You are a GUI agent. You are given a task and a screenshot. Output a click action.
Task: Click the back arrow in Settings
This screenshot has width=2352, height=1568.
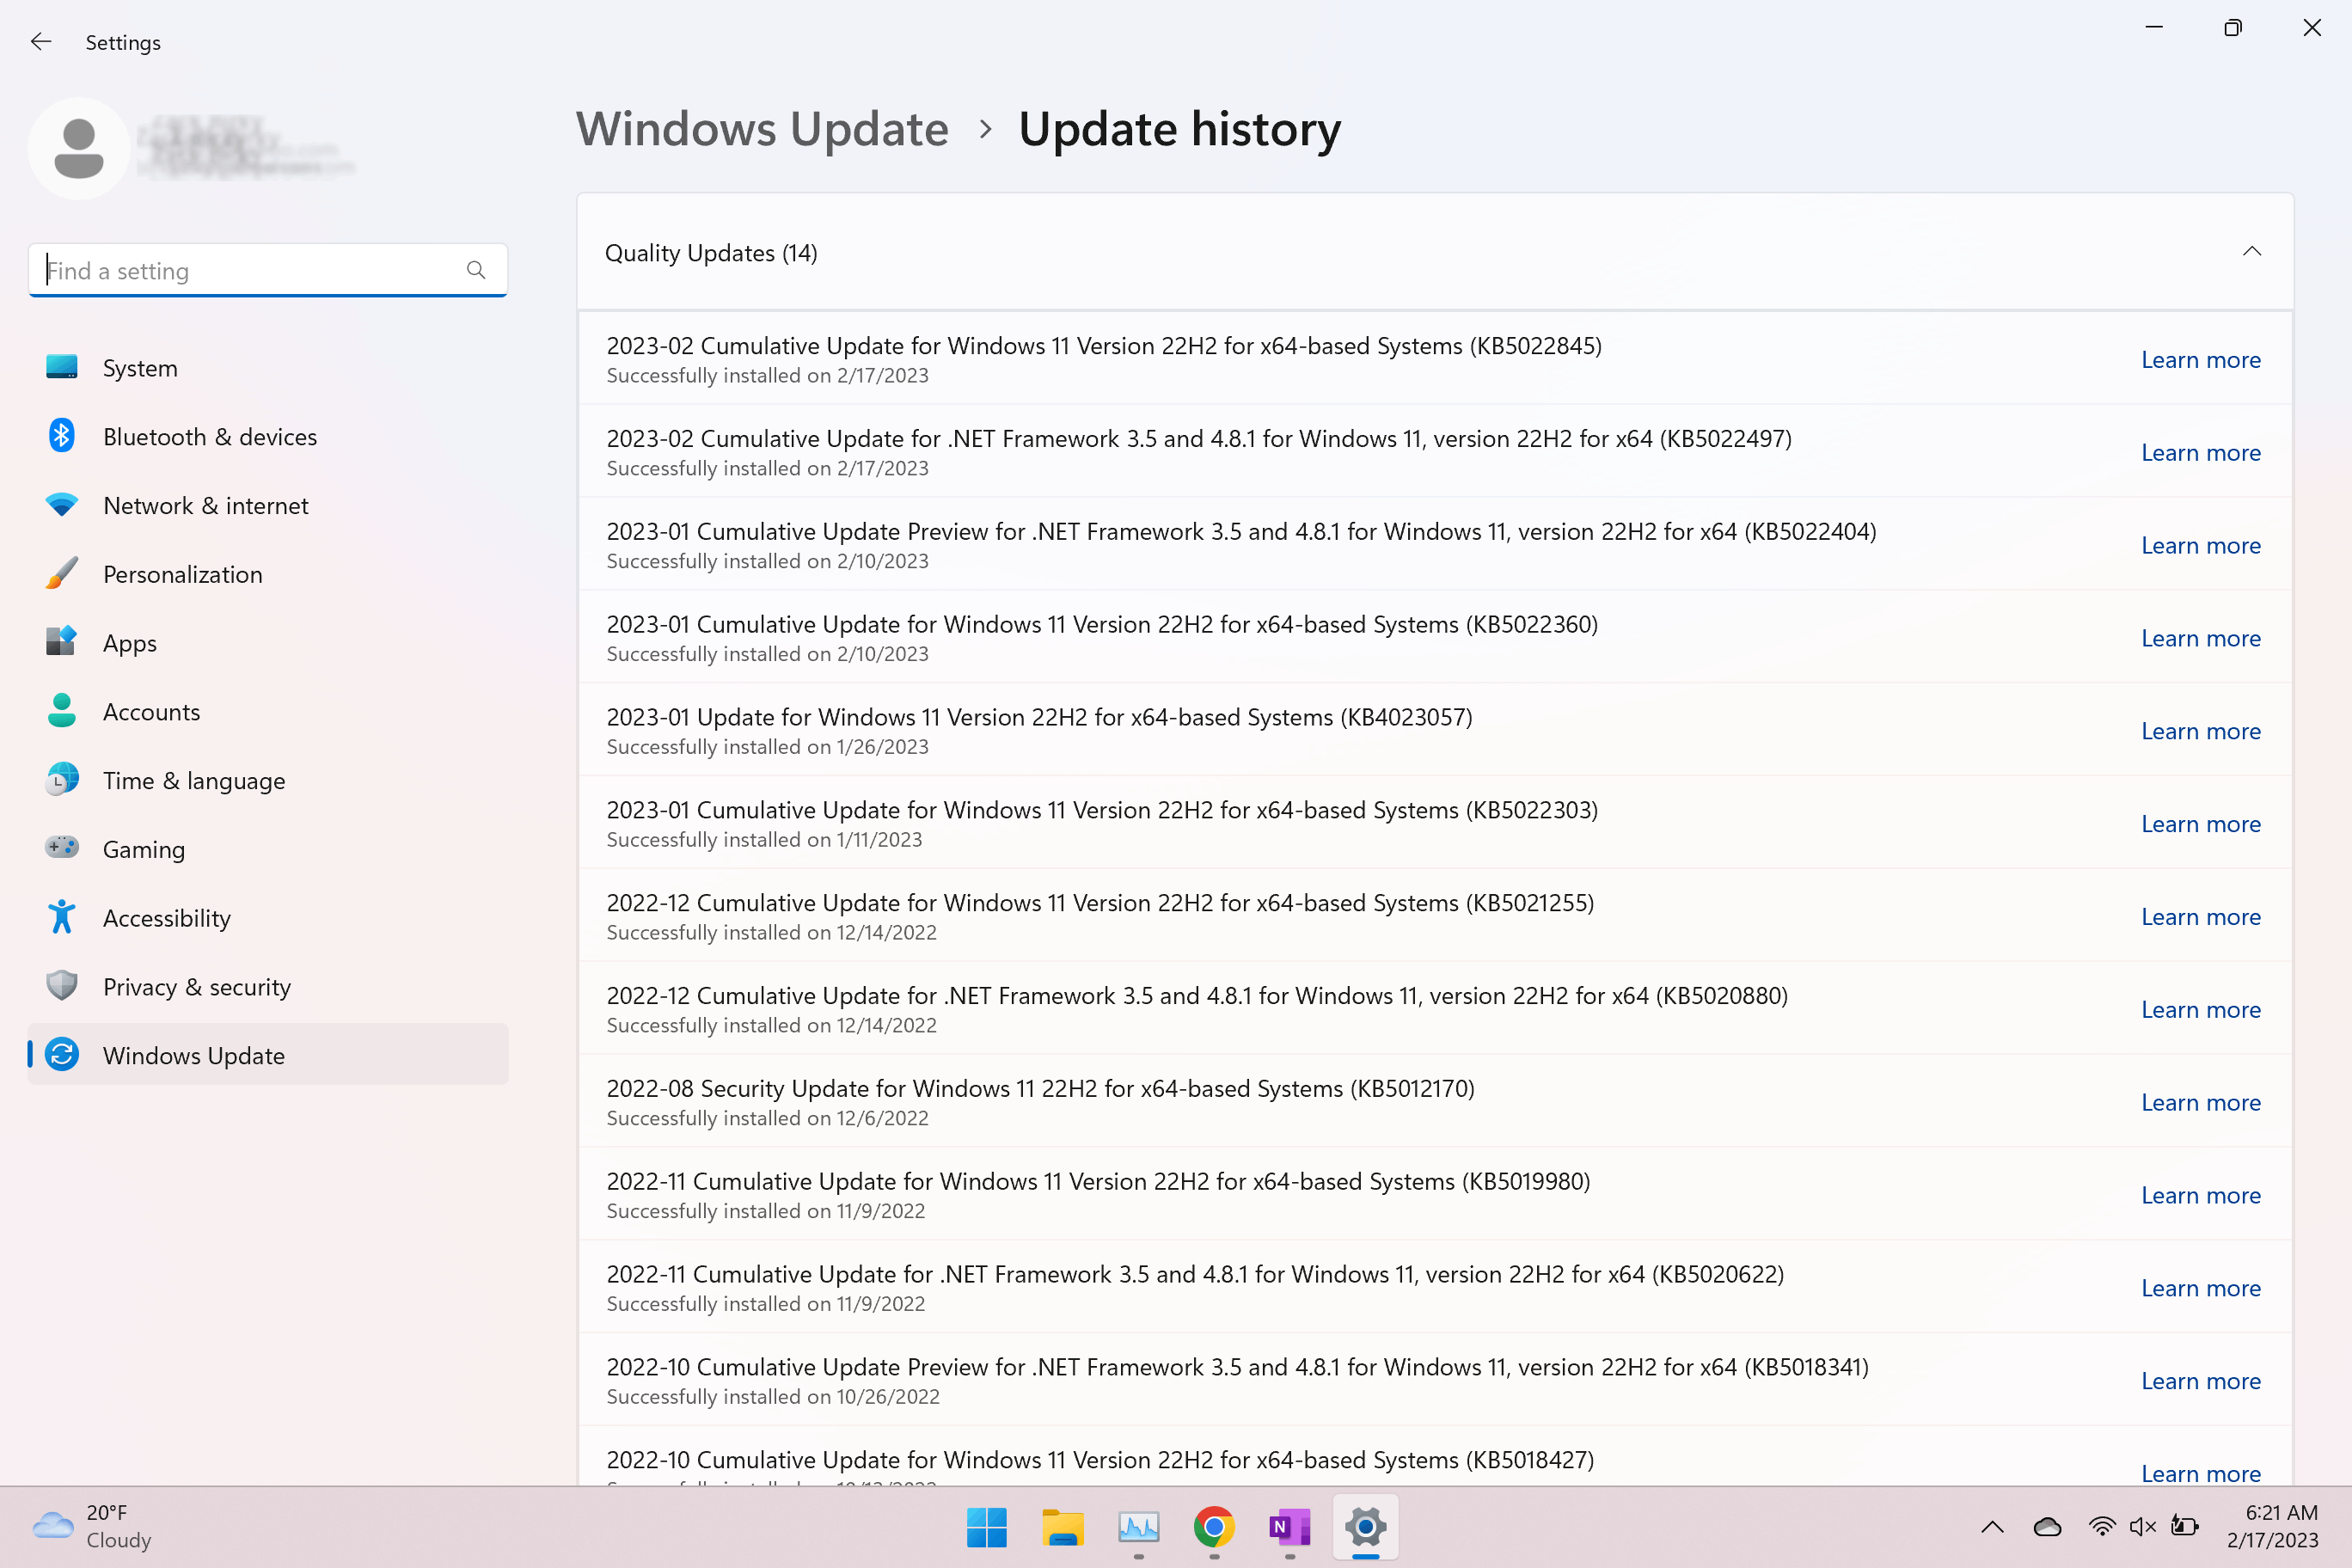coord(40,42)
